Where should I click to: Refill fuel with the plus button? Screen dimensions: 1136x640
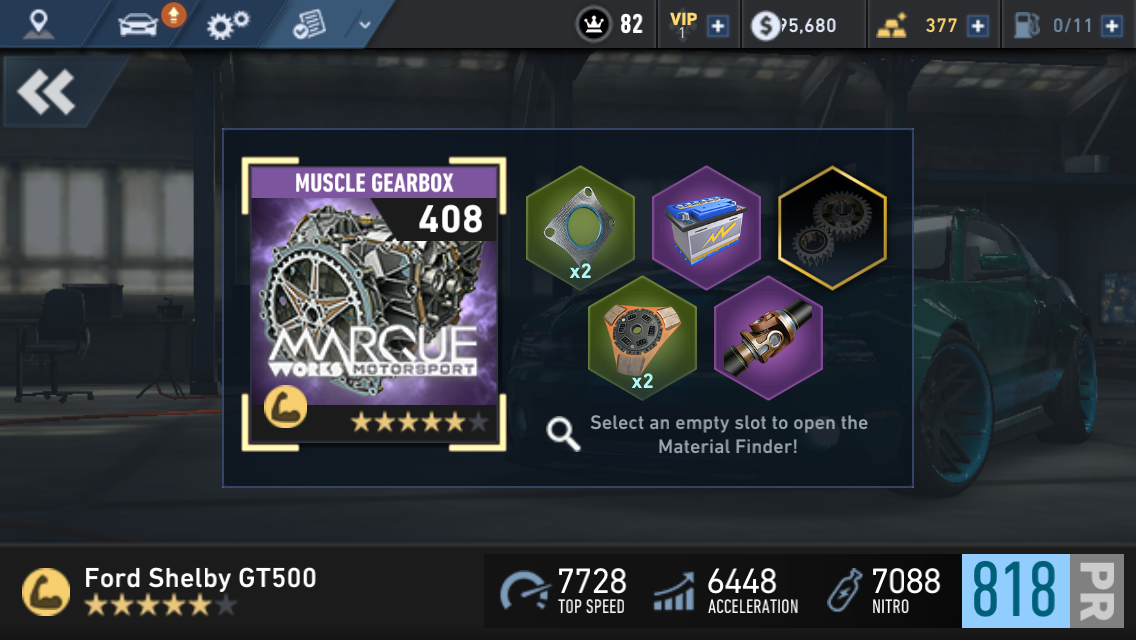pos(1111,26)
